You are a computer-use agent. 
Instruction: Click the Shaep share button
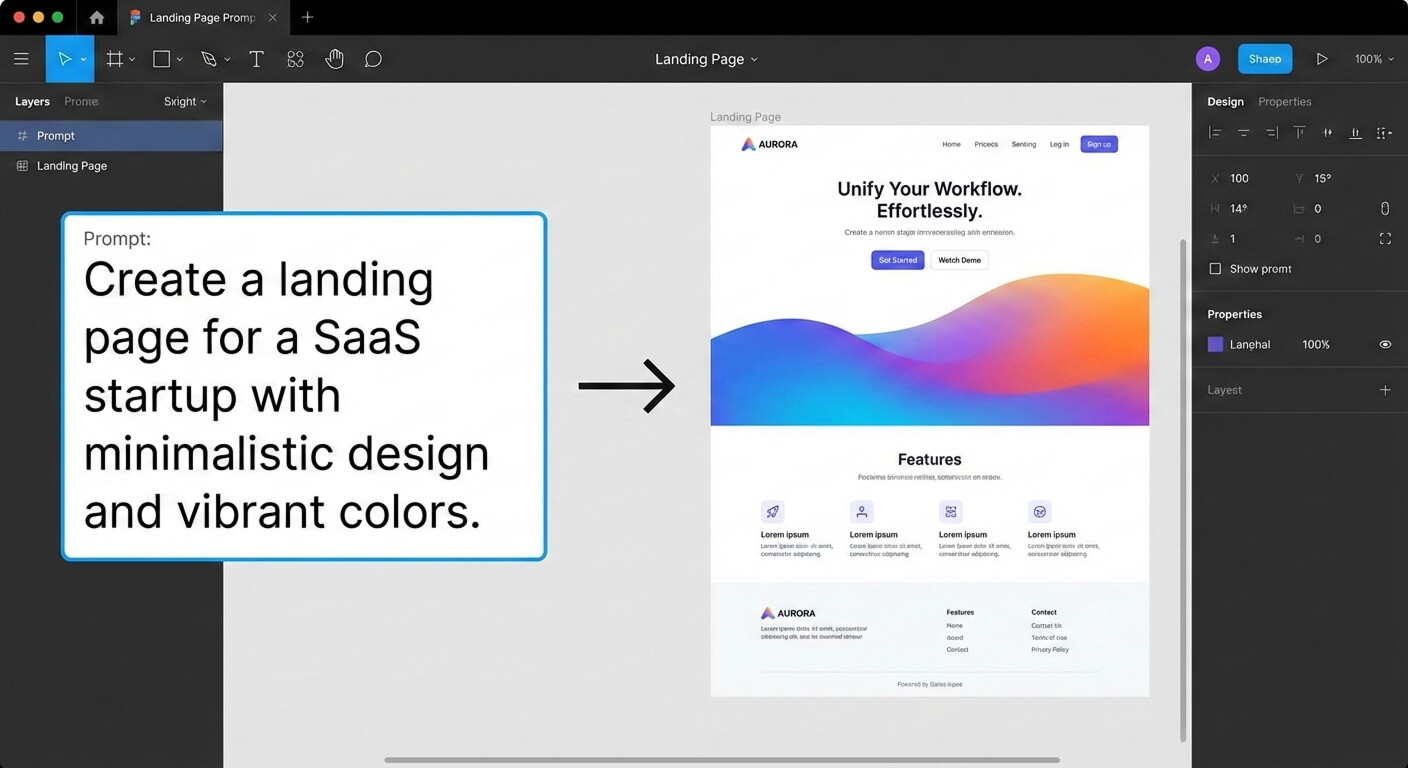pos(1264,58)
